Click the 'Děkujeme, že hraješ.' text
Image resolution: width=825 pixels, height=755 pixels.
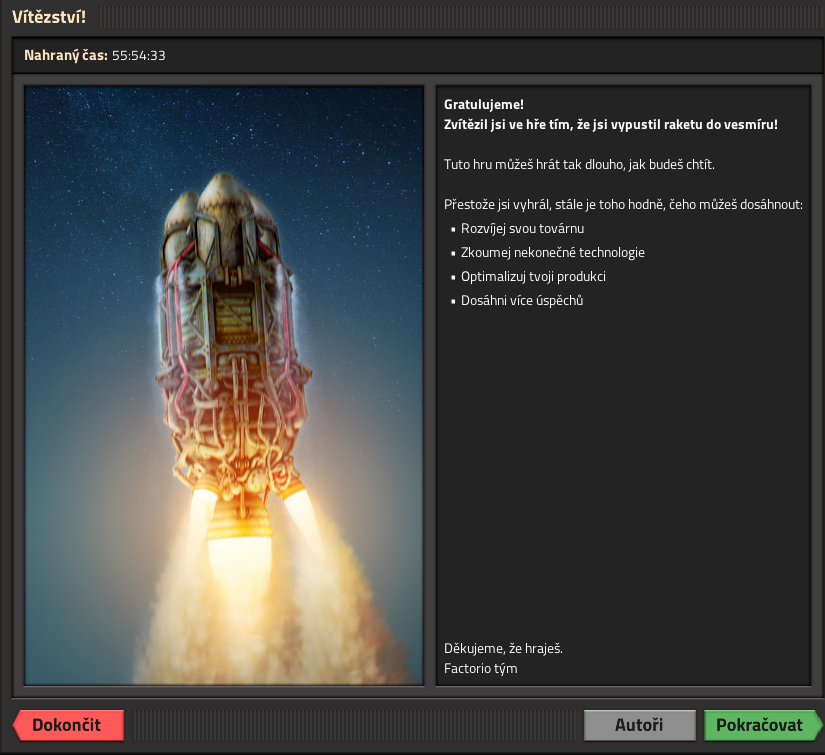pos(503,648)
